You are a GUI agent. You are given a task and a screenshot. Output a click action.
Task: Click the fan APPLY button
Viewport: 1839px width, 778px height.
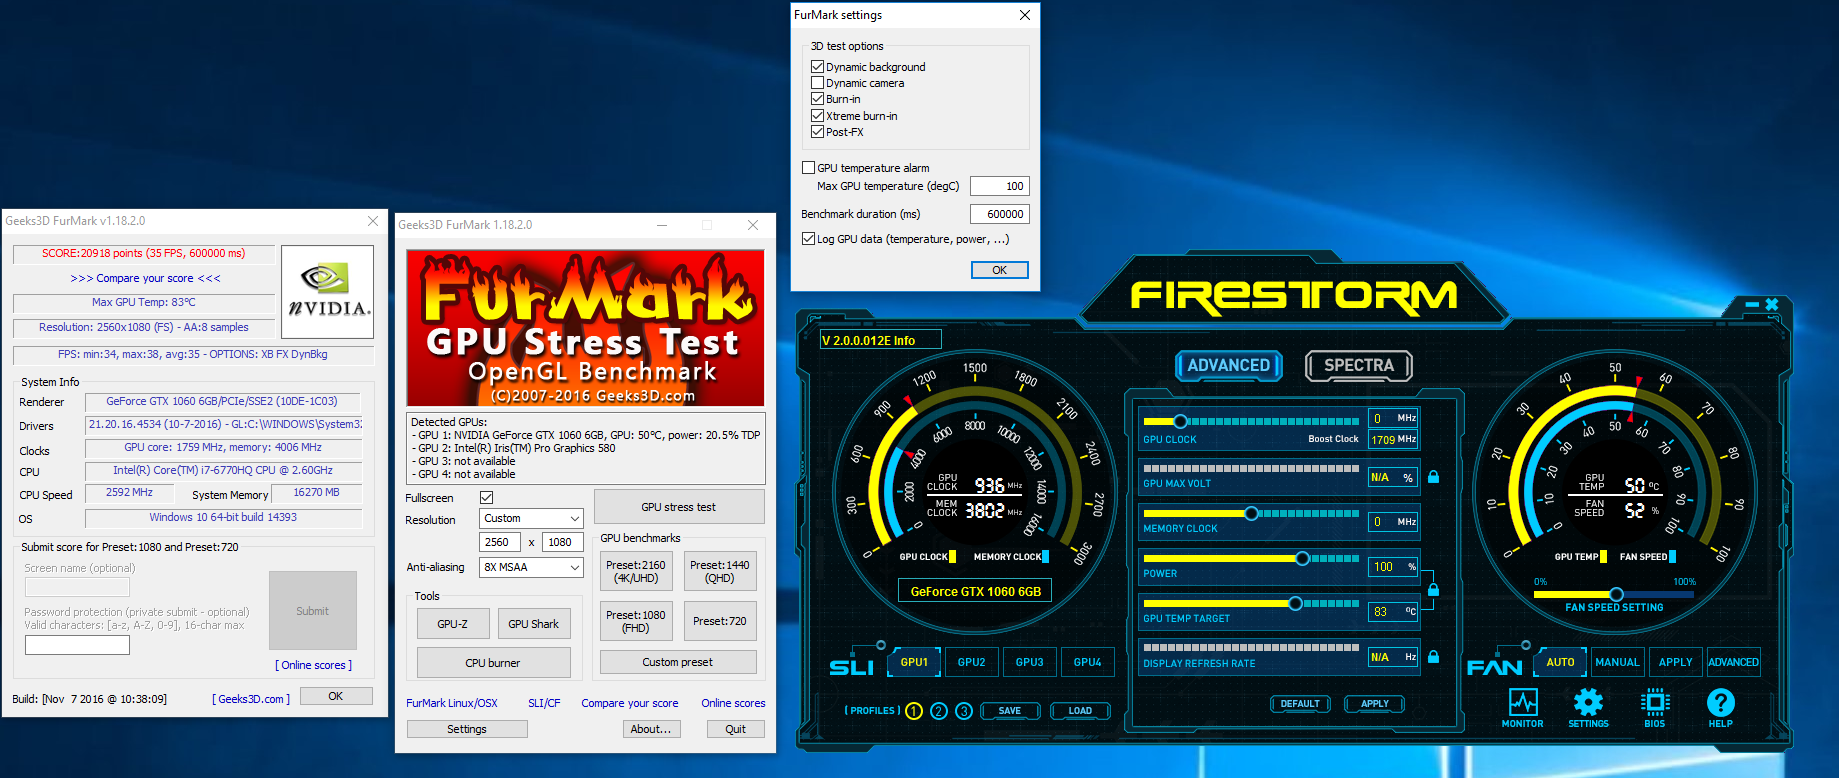point(1676,662)
